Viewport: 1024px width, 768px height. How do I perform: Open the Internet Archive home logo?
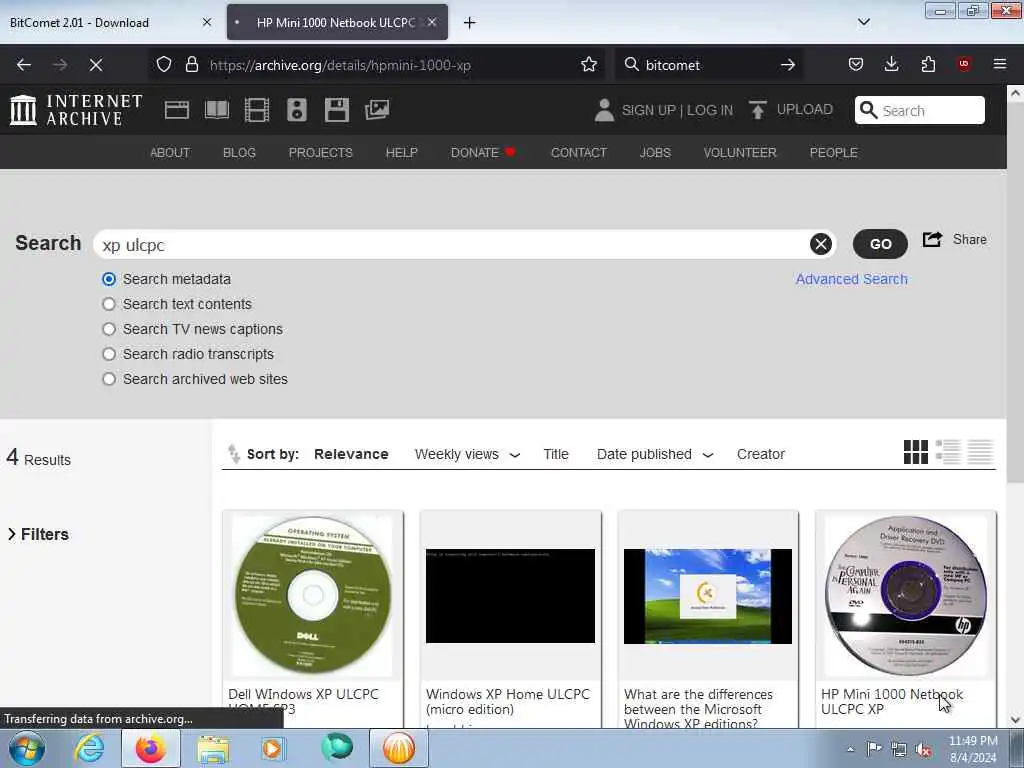coord(76,110)
